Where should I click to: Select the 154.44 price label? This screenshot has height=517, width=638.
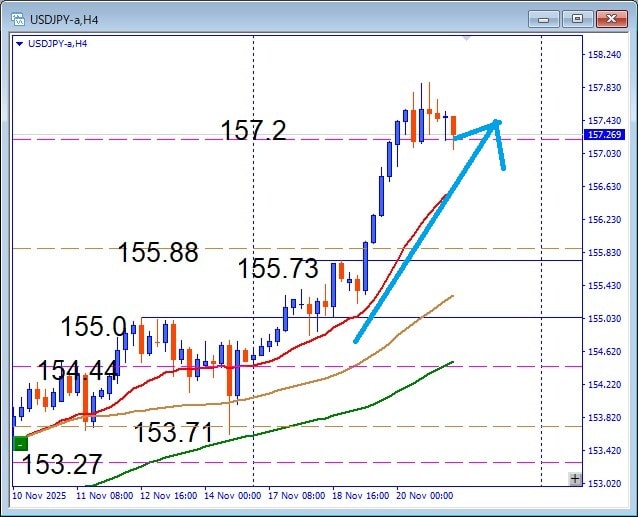pyautogui.click(x=78, y=371)
